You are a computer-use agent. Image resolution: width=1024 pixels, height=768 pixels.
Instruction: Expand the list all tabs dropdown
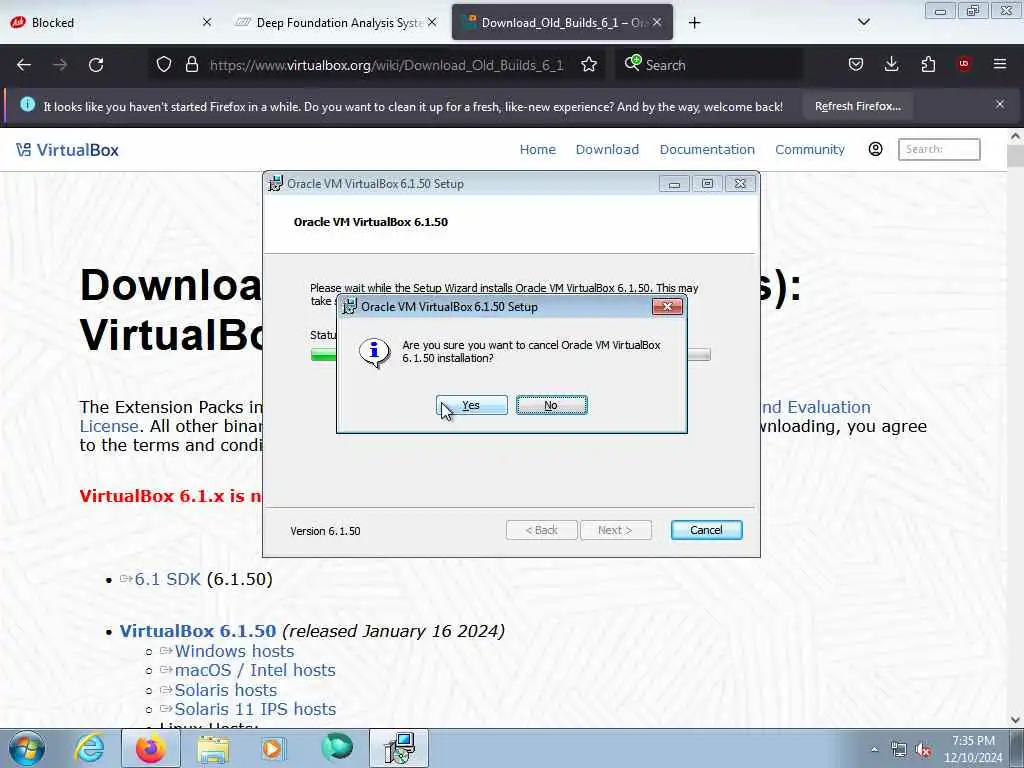point(863,23)
